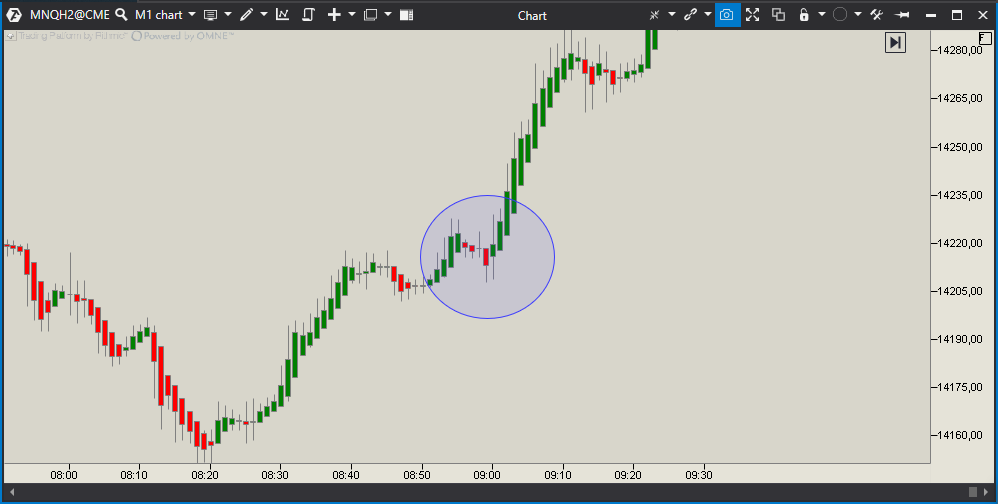Viewport: 998px width, 504px height.
Task: Open the symbol search magnifier icon
Action: (121, 15)
